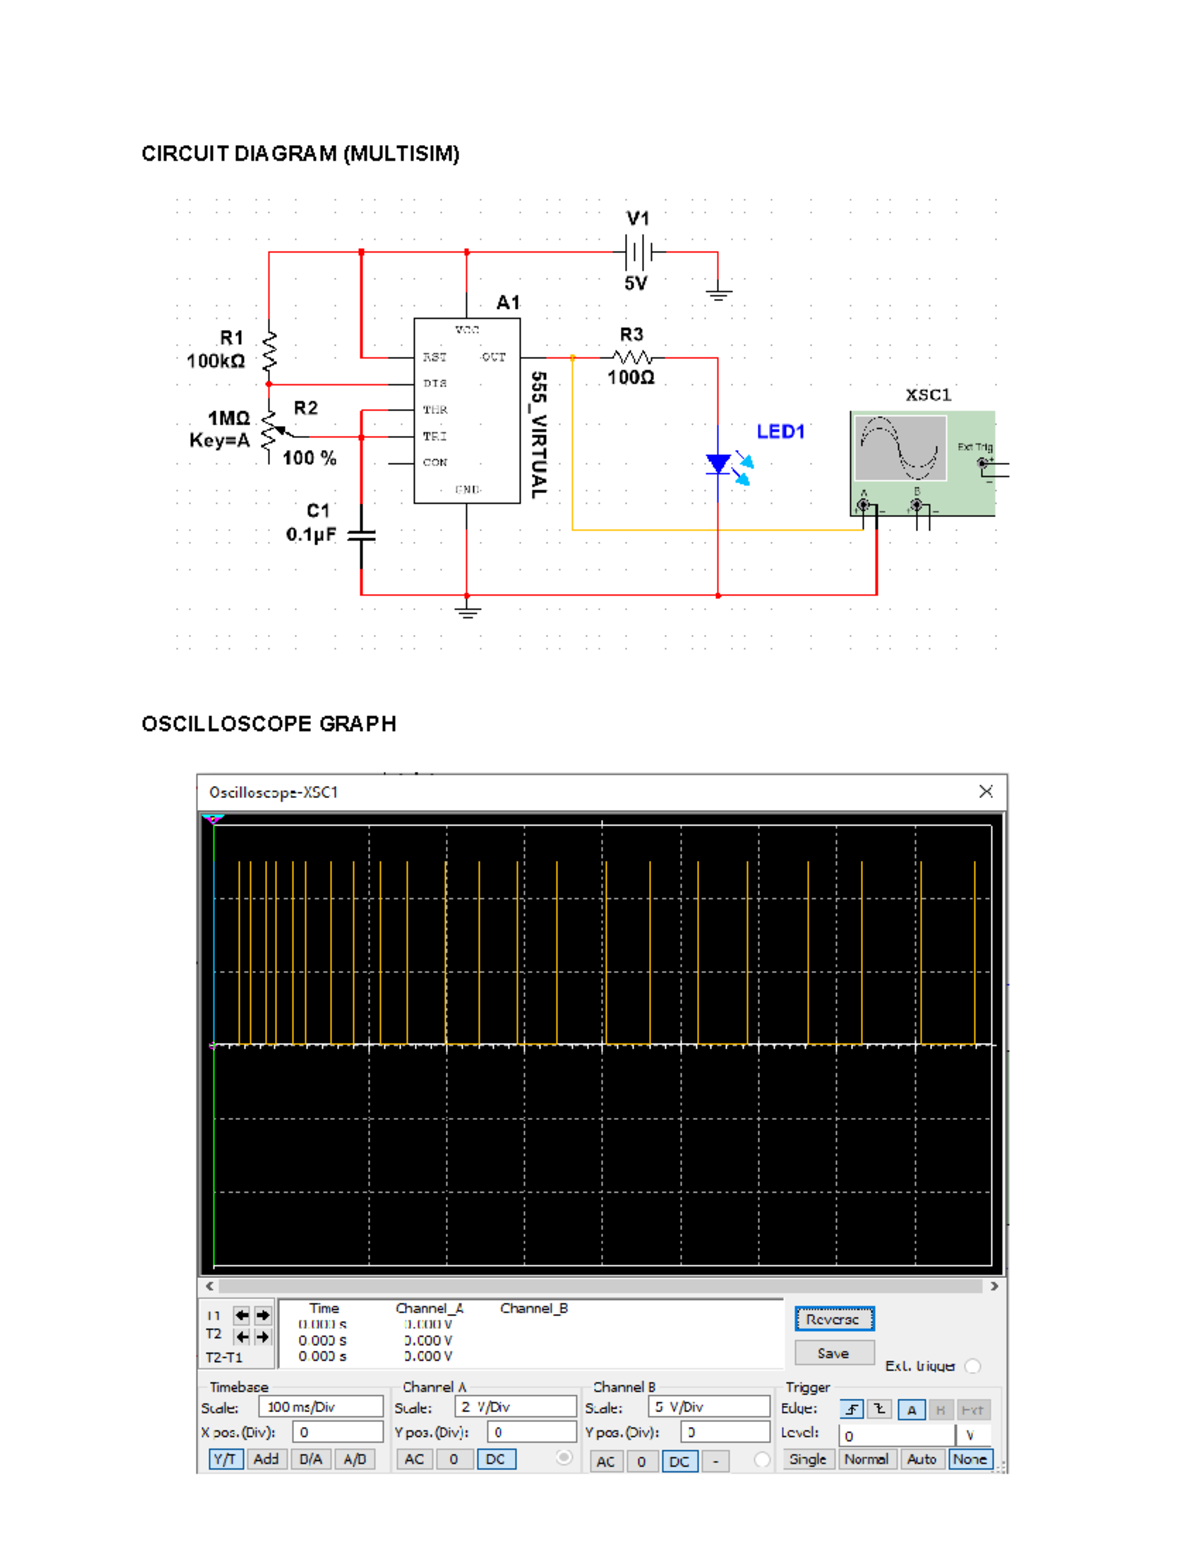Select falling edge trigger icon

[x=879, y=1409]
